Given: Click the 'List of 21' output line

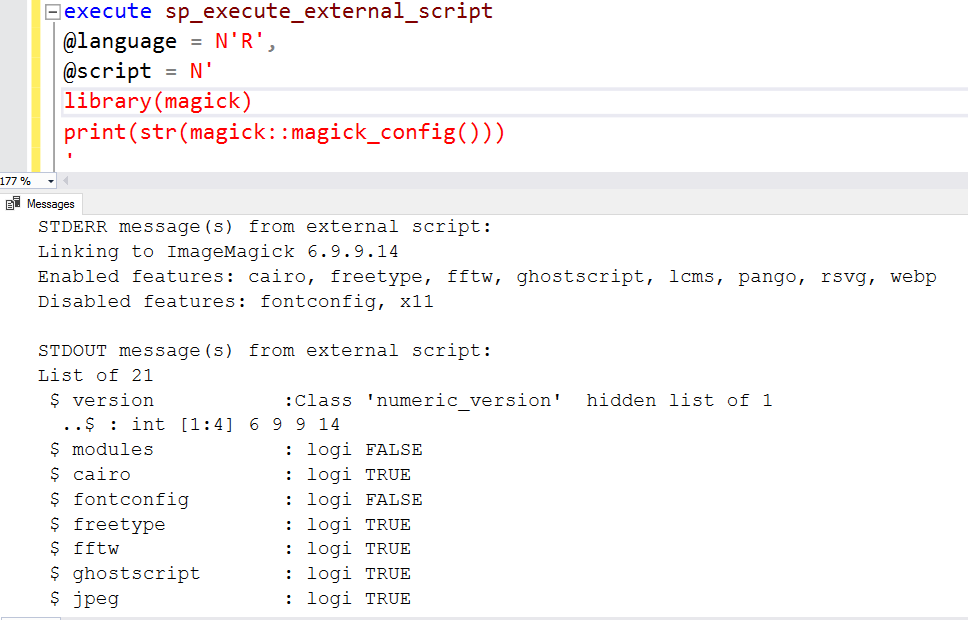Looking at the screenshot, I should (96, 376).
